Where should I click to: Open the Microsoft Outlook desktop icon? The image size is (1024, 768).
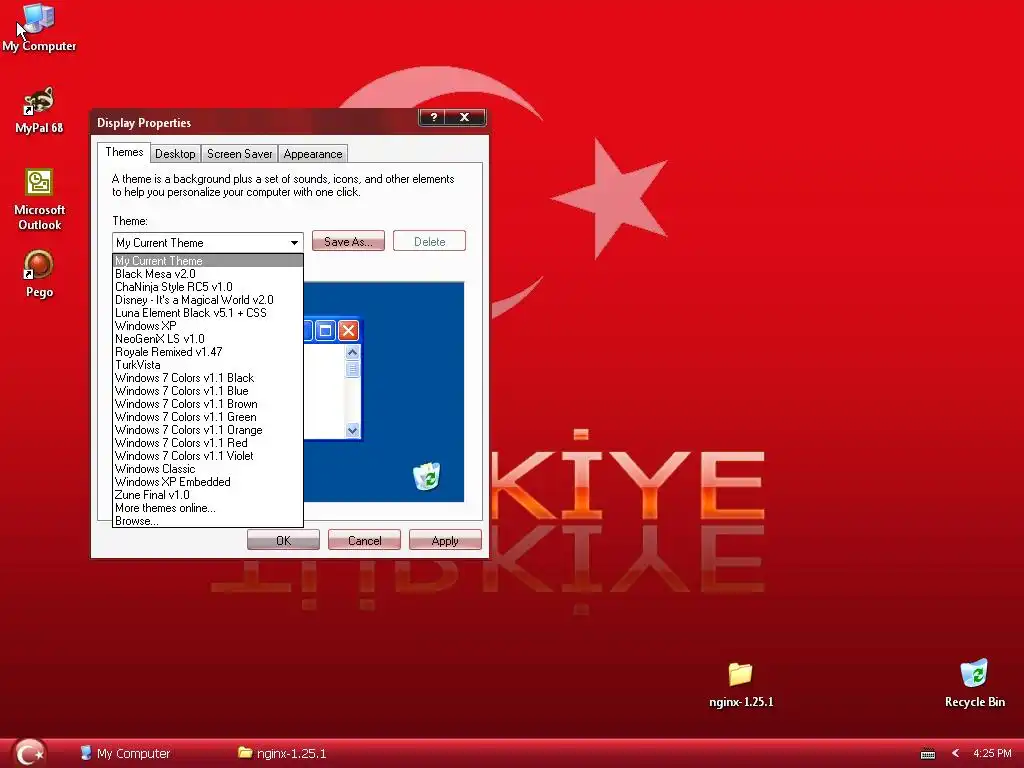39,199
